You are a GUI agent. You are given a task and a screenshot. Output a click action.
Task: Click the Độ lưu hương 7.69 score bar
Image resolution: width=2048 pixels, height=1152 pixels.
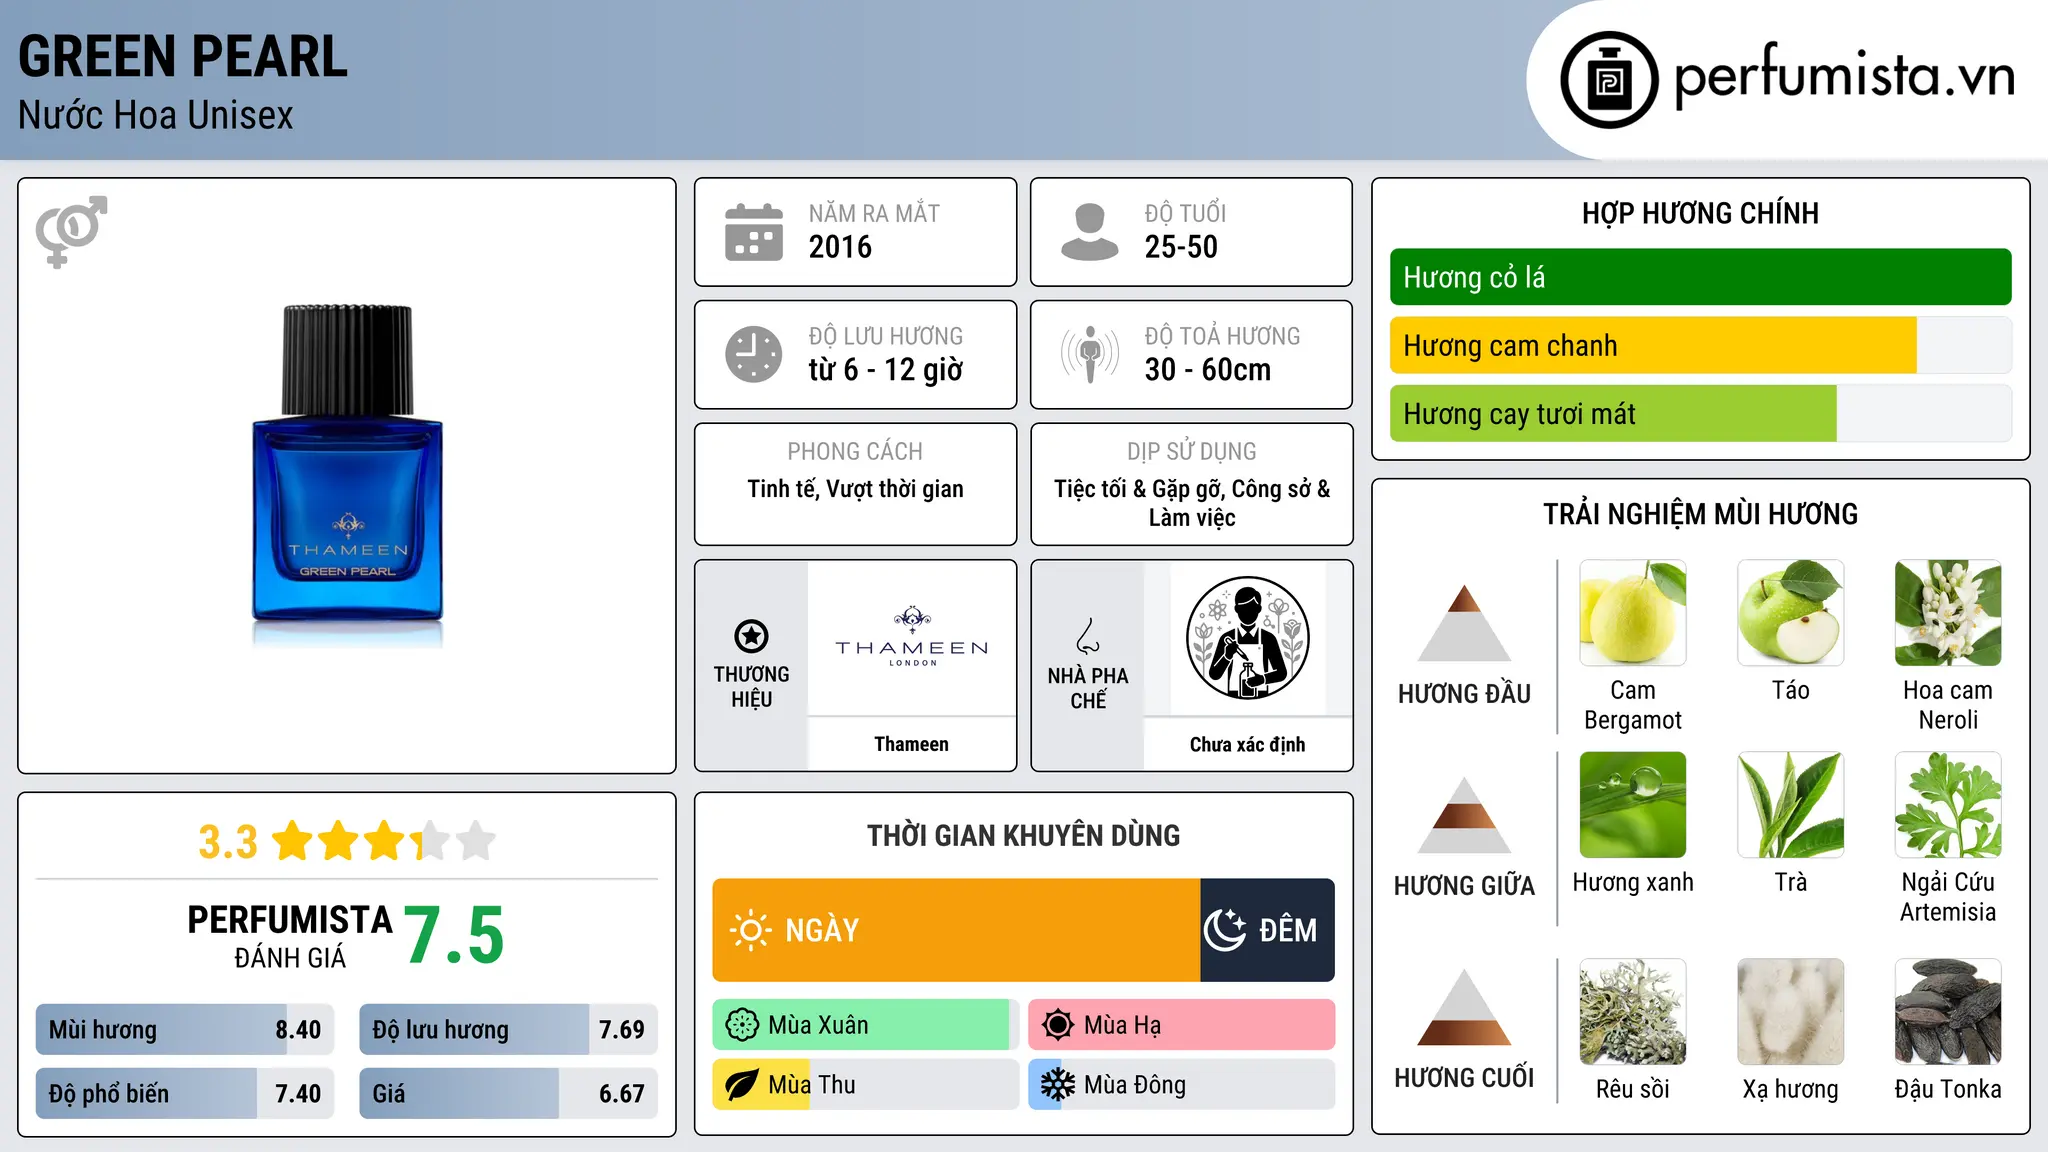pos(508,1030)
